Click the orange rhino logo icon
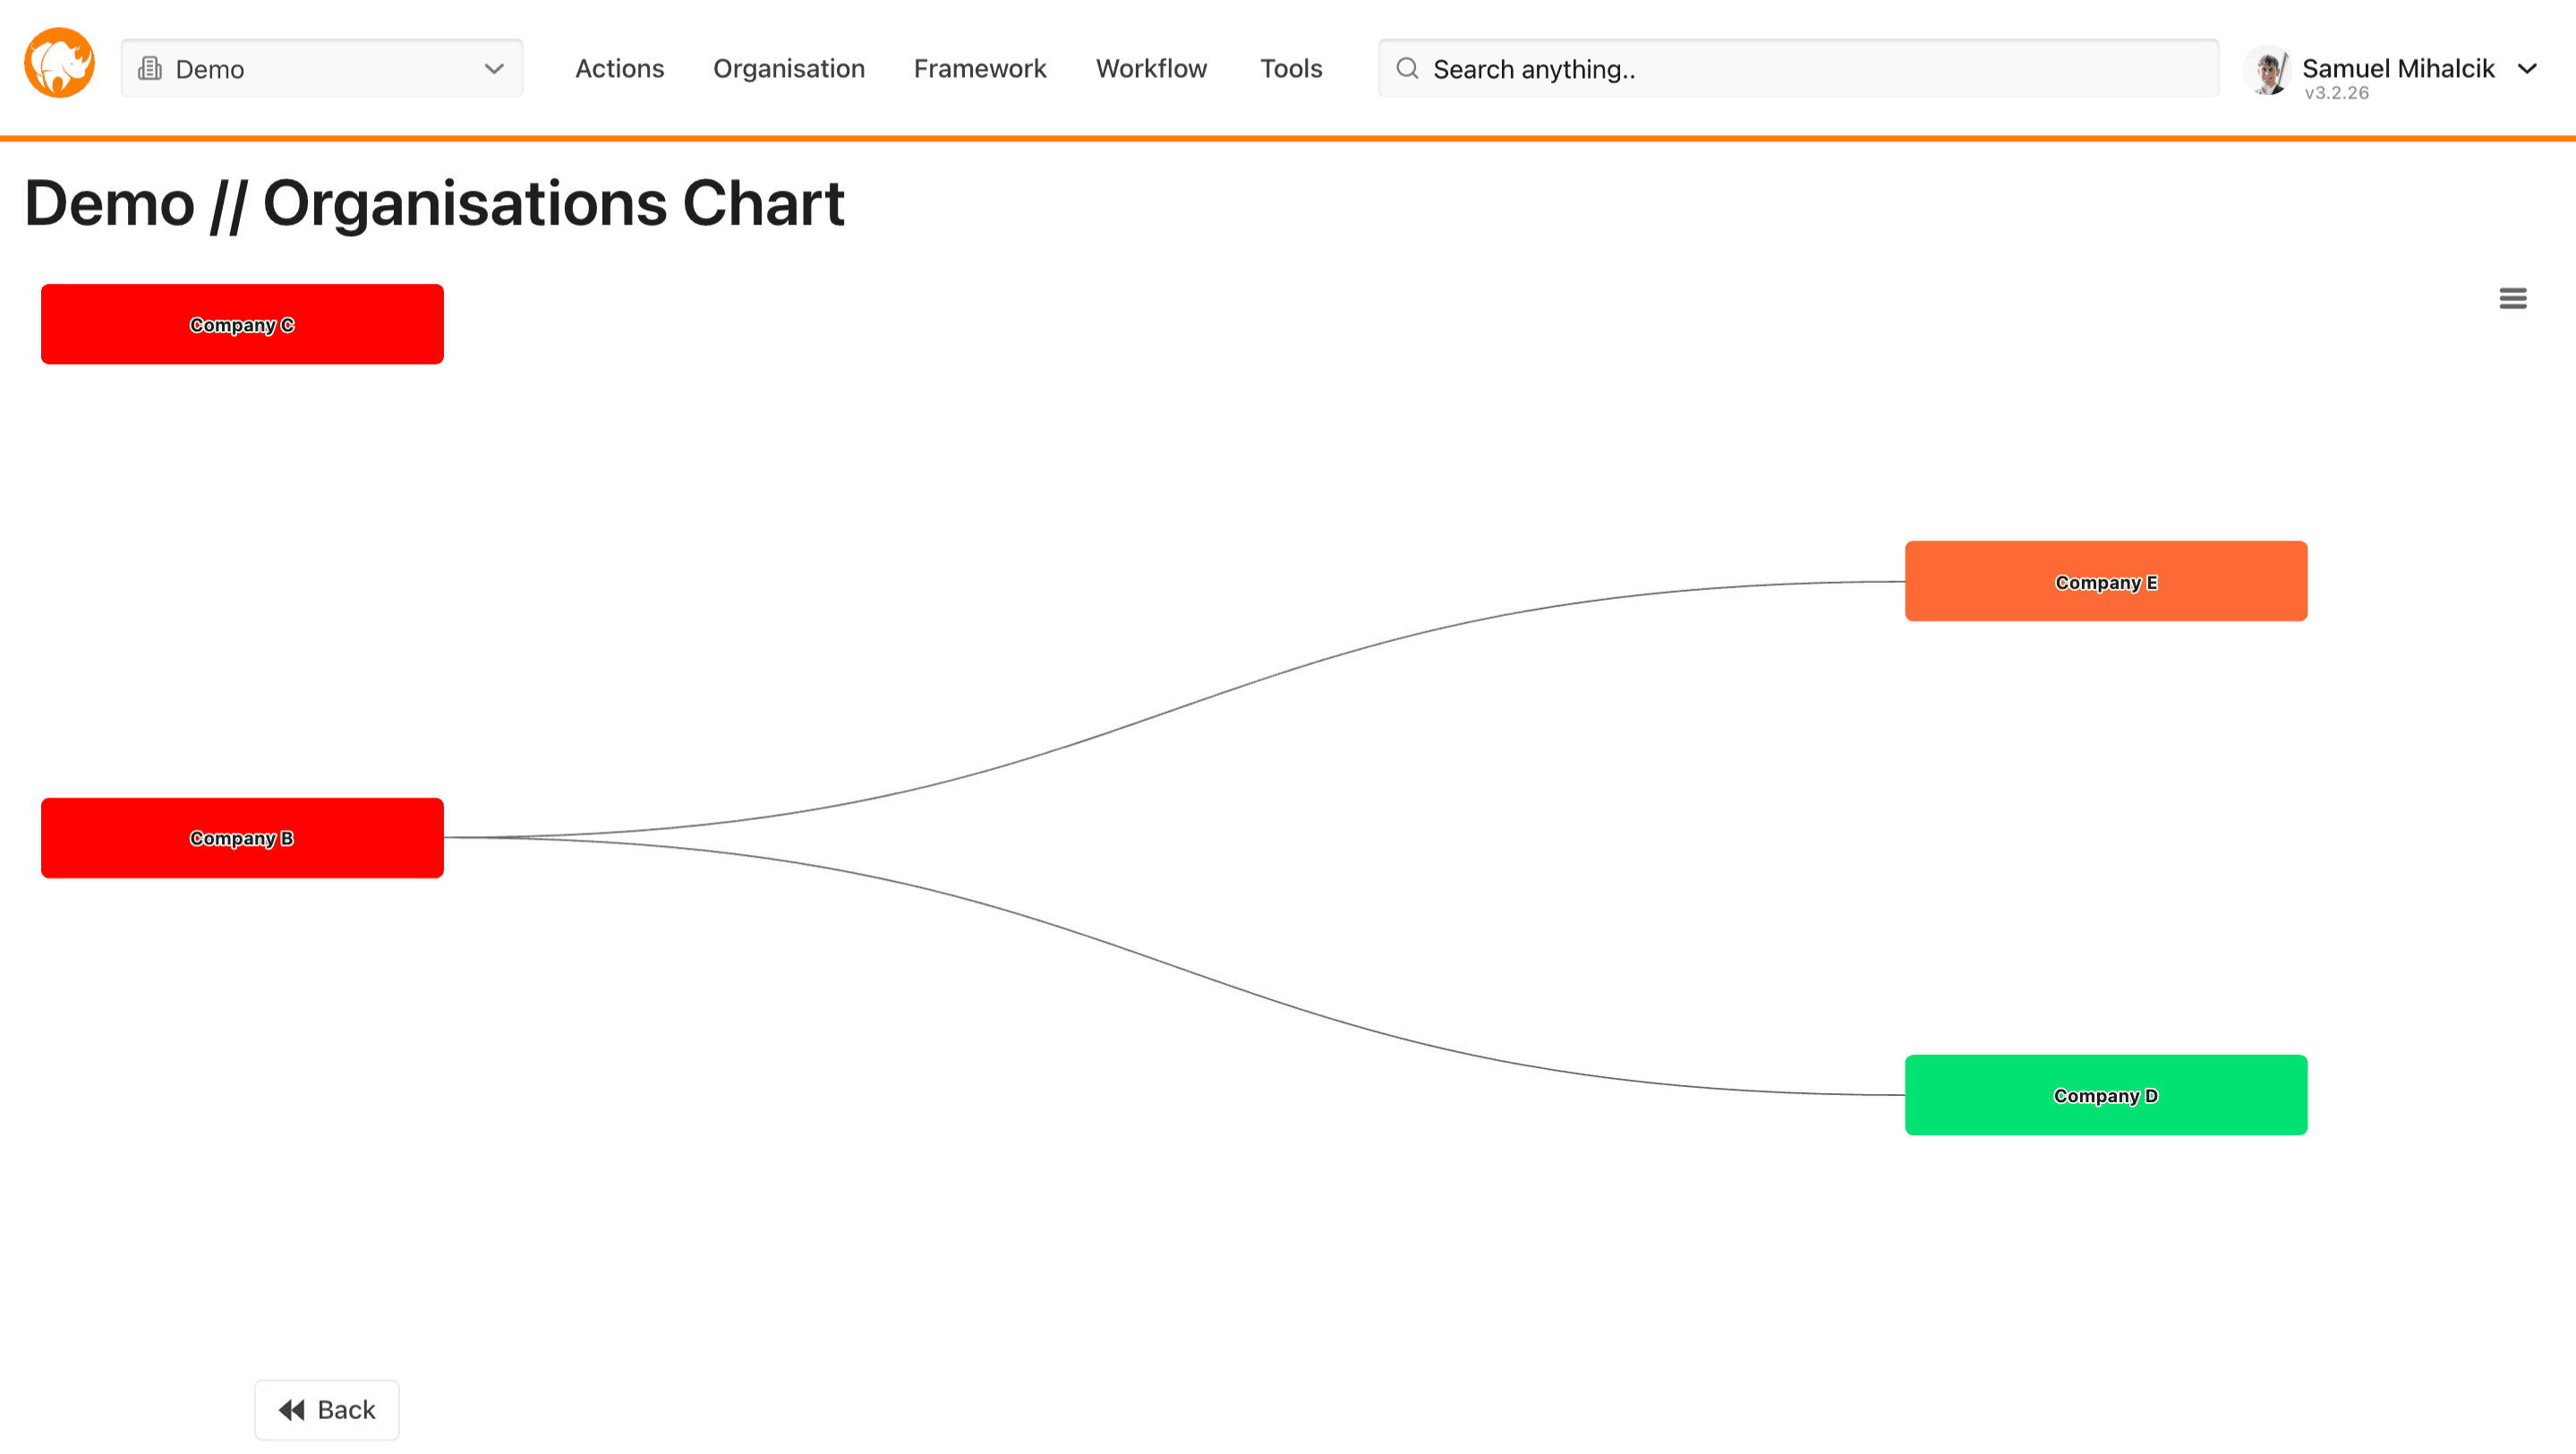The height and width of the screenshot is (1454, 2576). click(59, 64)
